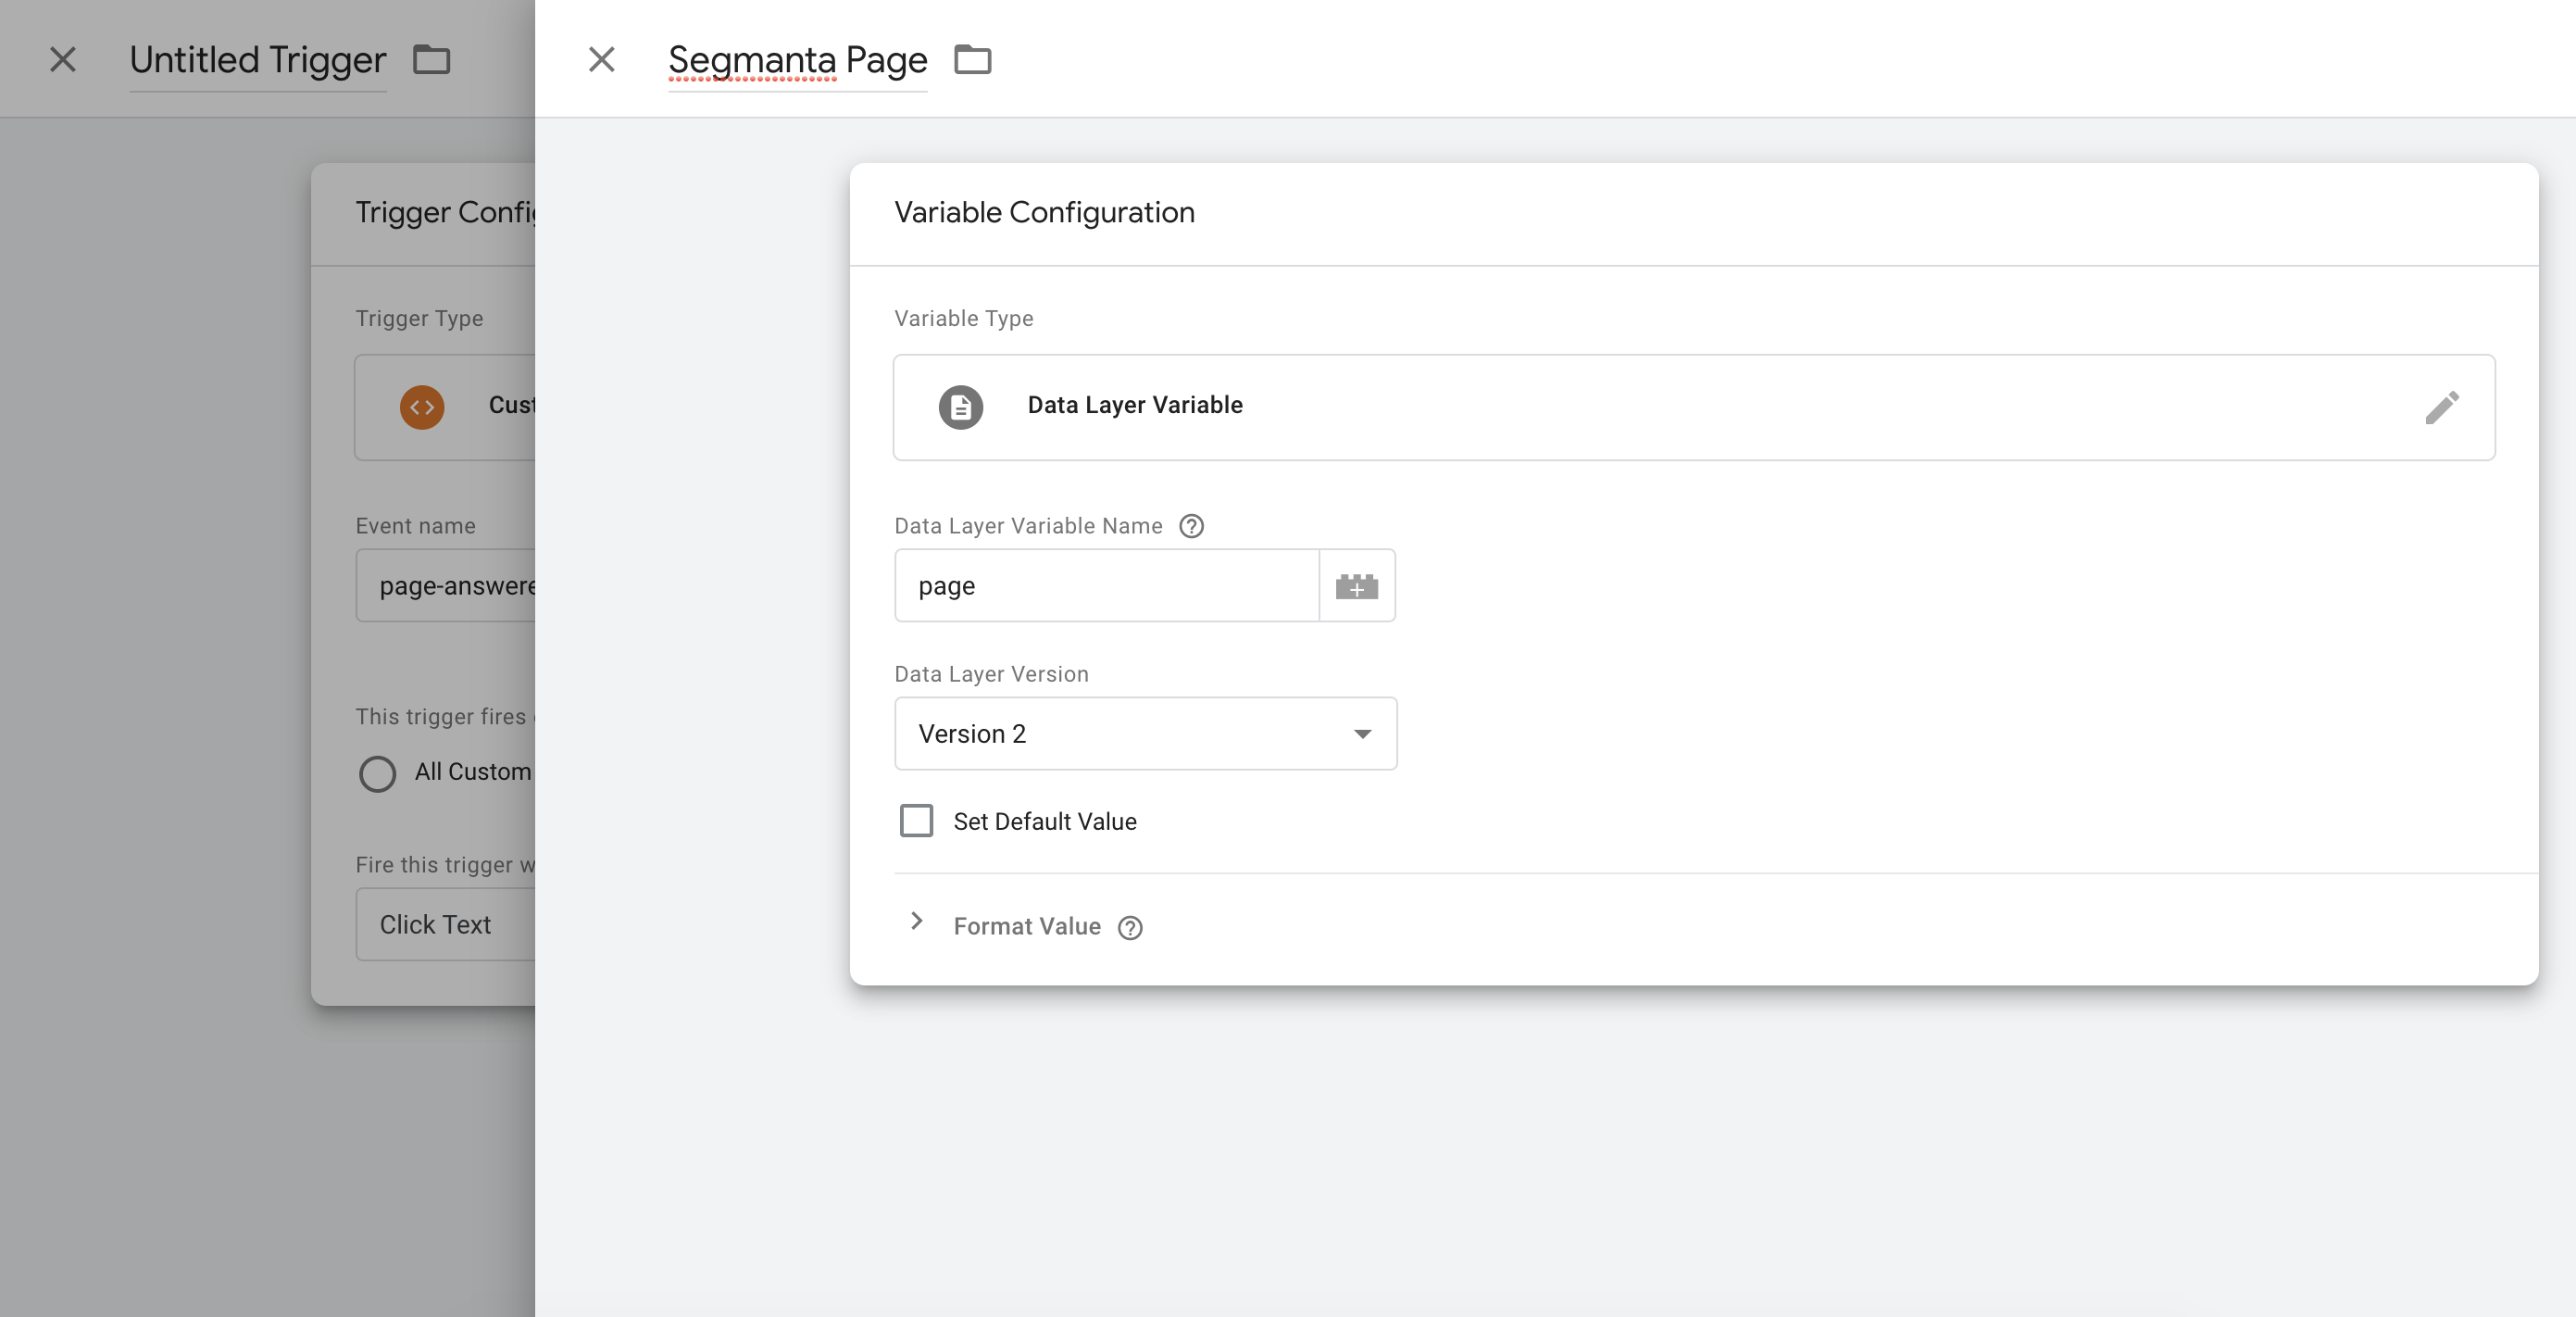The width and height of the screenshot is (2576, 1317).
Task: Click the Set Default Value label text
Action: pyautogui.click(x=1044, y=821)
